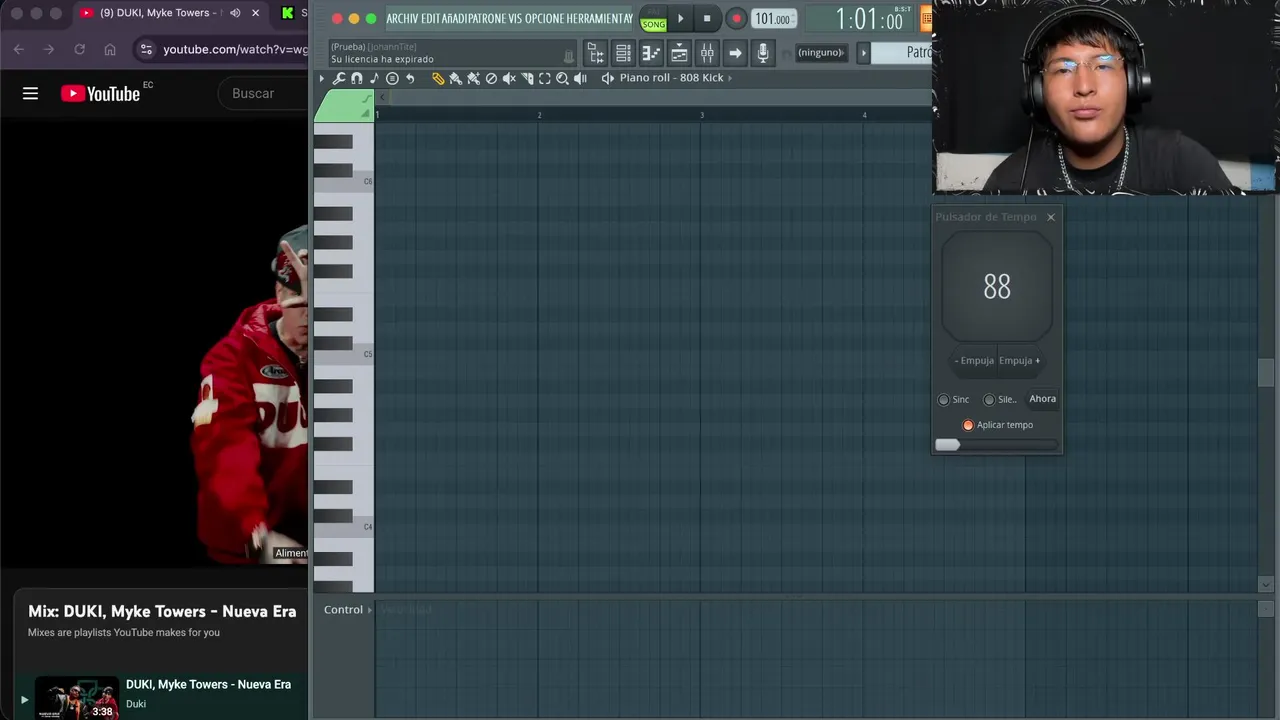Switch to the Kick browser tab

(x=292, y=13)
